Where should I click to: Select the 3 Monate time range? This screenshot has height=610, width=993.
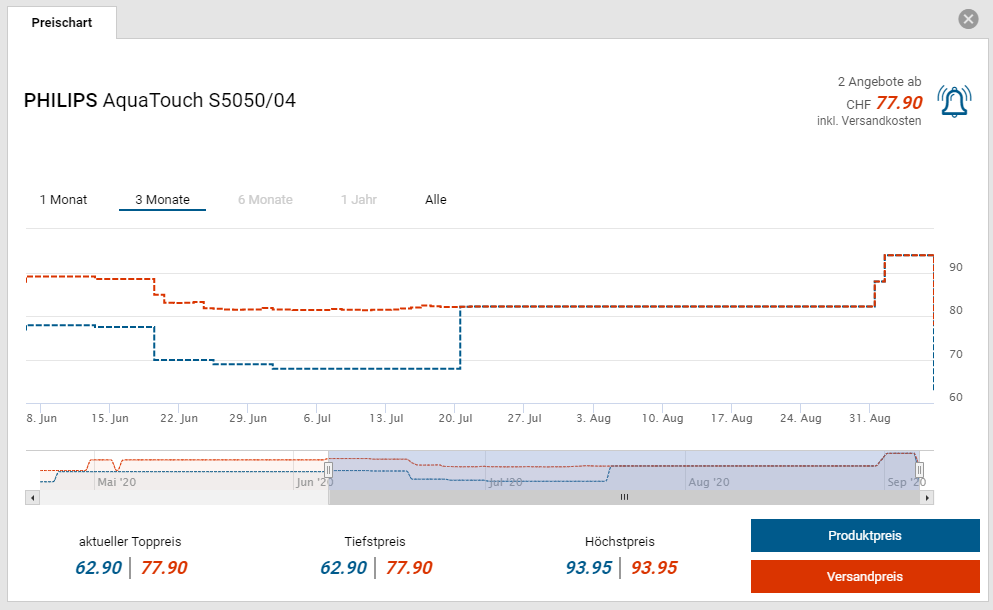[x=162, y=200]
